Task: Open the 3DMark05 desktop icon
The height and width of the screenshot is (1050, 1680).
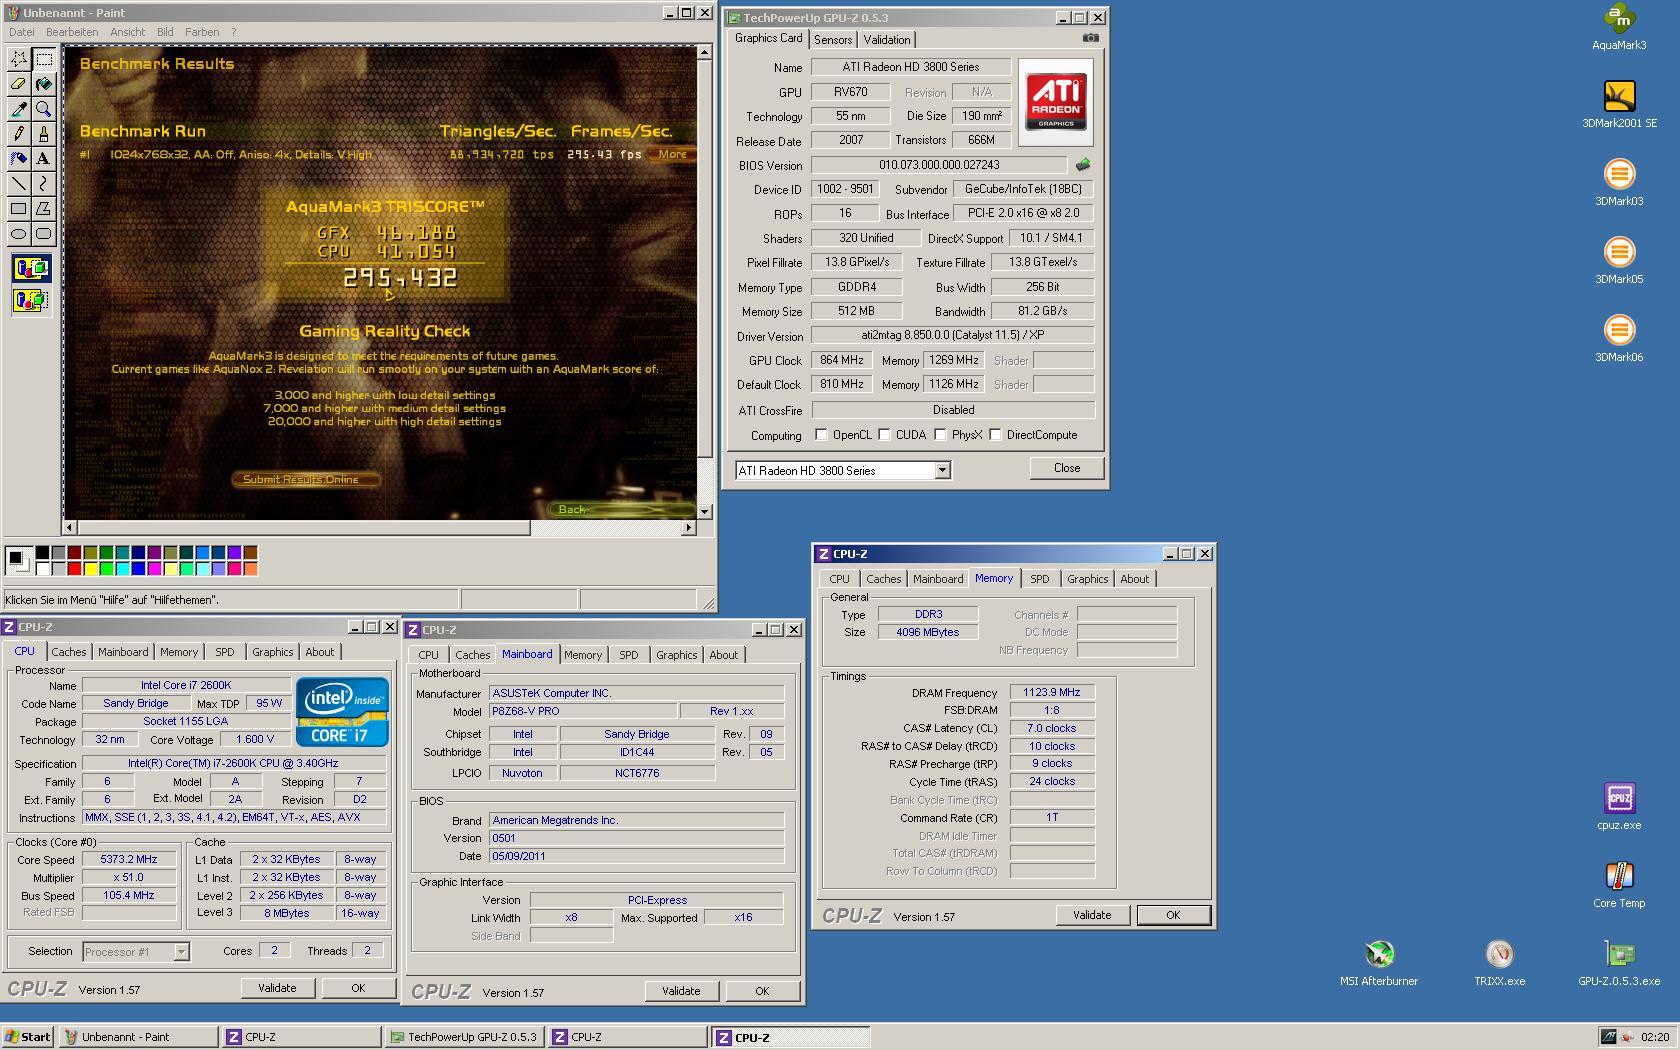Action: coord(1619,261)
